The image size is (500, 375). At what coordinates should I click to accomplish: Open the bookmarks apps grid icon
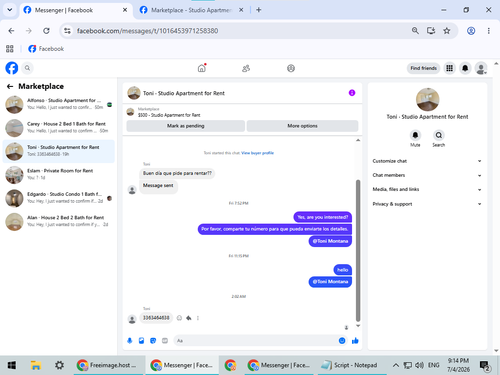(10, 49)
